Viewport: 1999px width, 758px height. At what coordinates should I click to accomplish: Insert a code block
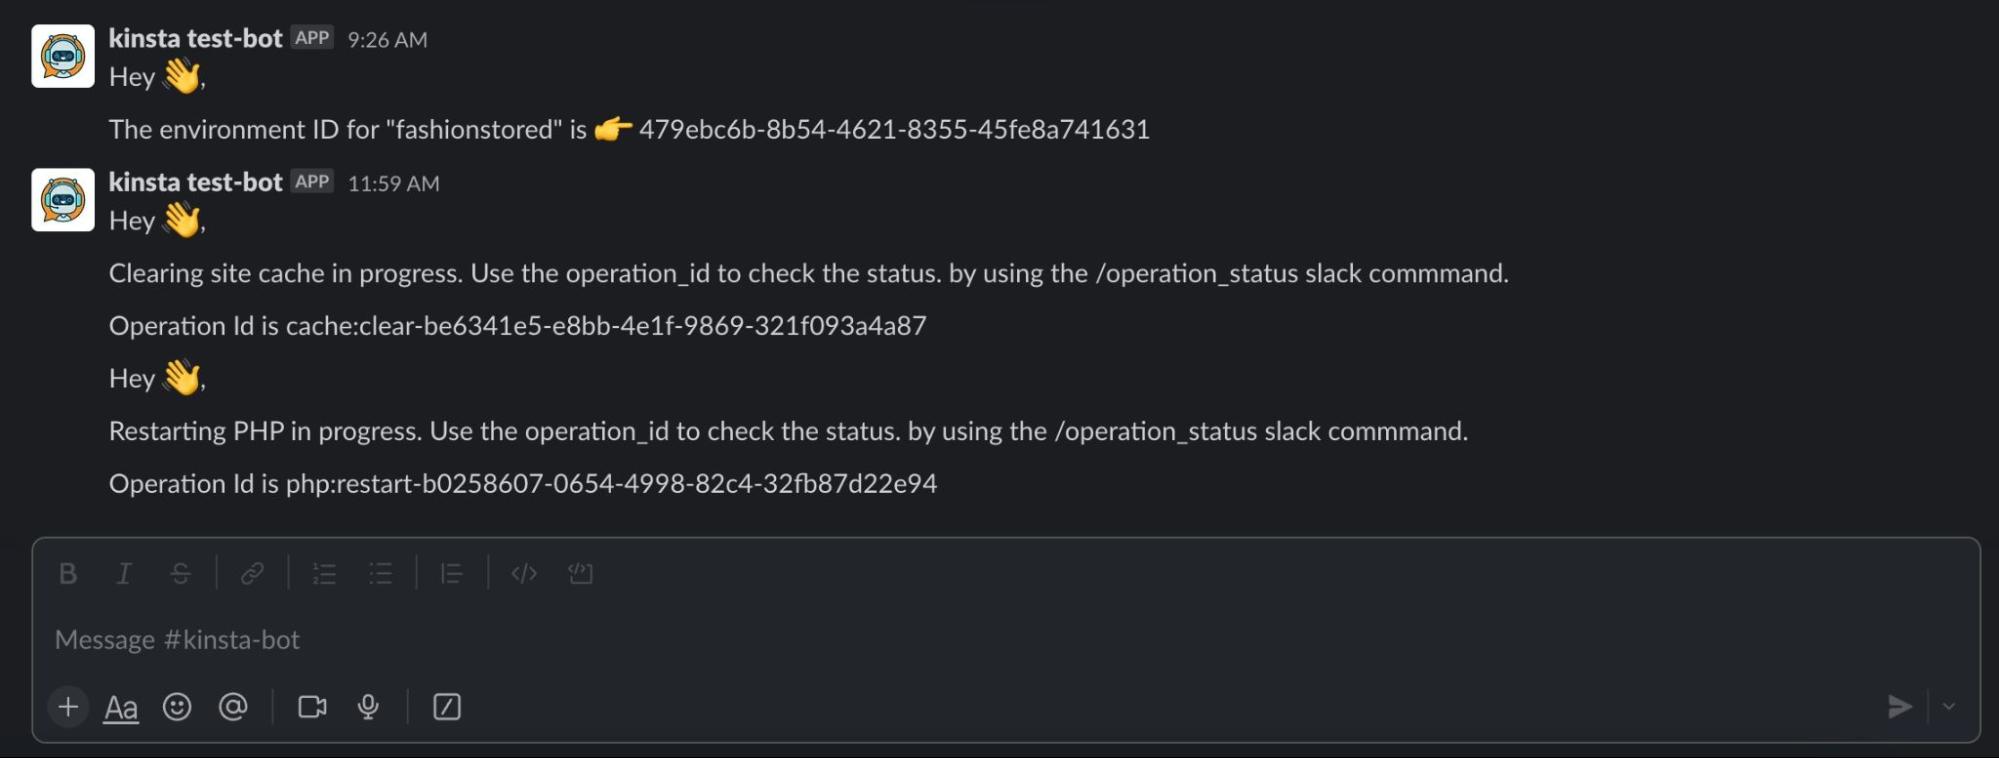580,574
